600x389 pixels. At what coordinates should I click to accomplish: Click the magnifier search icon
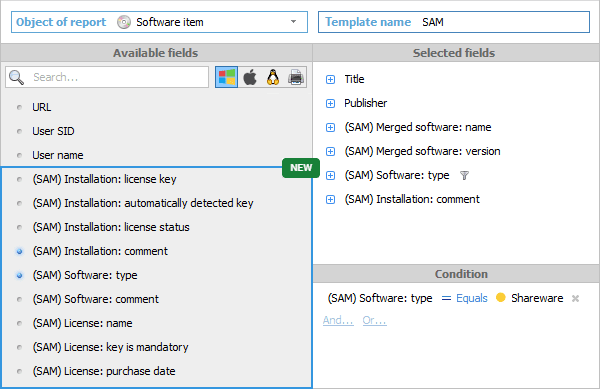pyautogui.click(x=16, y=77)
